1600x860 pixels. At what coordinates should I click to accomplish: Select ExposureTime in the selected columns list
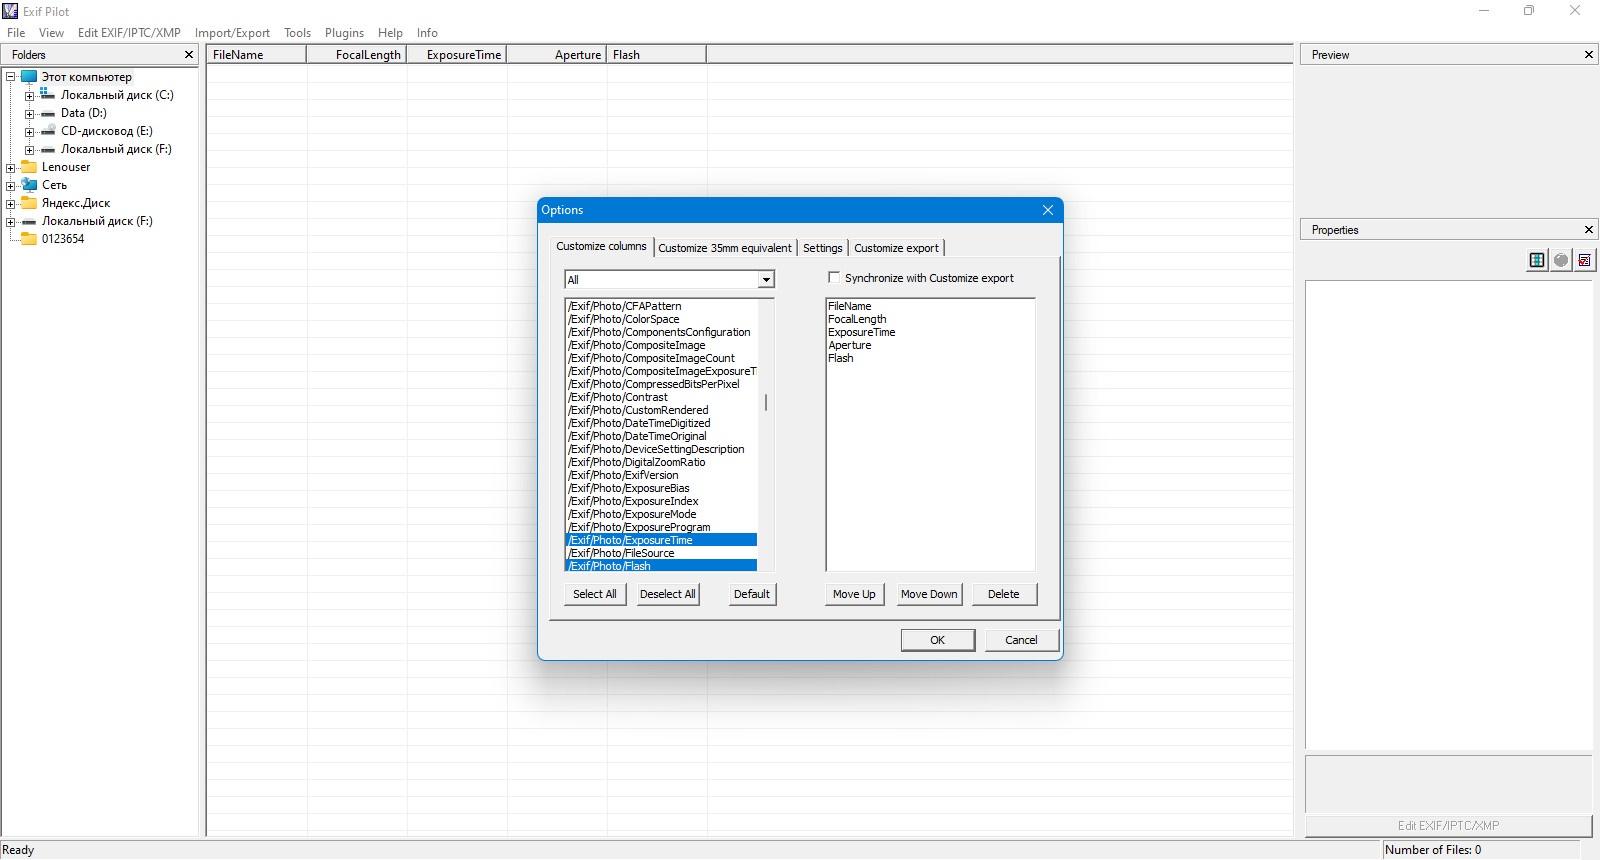862,332
